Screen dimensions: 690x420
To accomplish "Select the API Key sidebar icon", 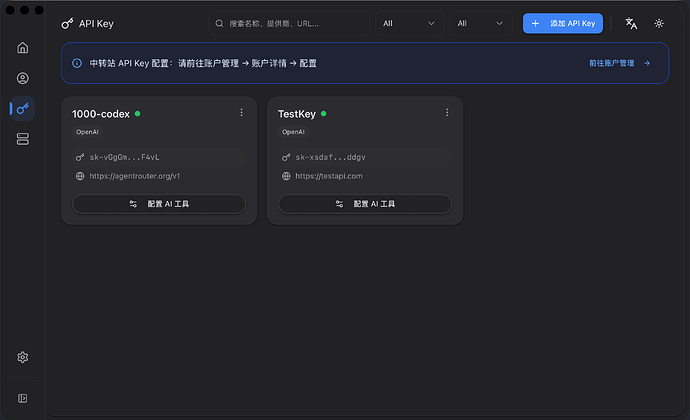I will point(22,109).
